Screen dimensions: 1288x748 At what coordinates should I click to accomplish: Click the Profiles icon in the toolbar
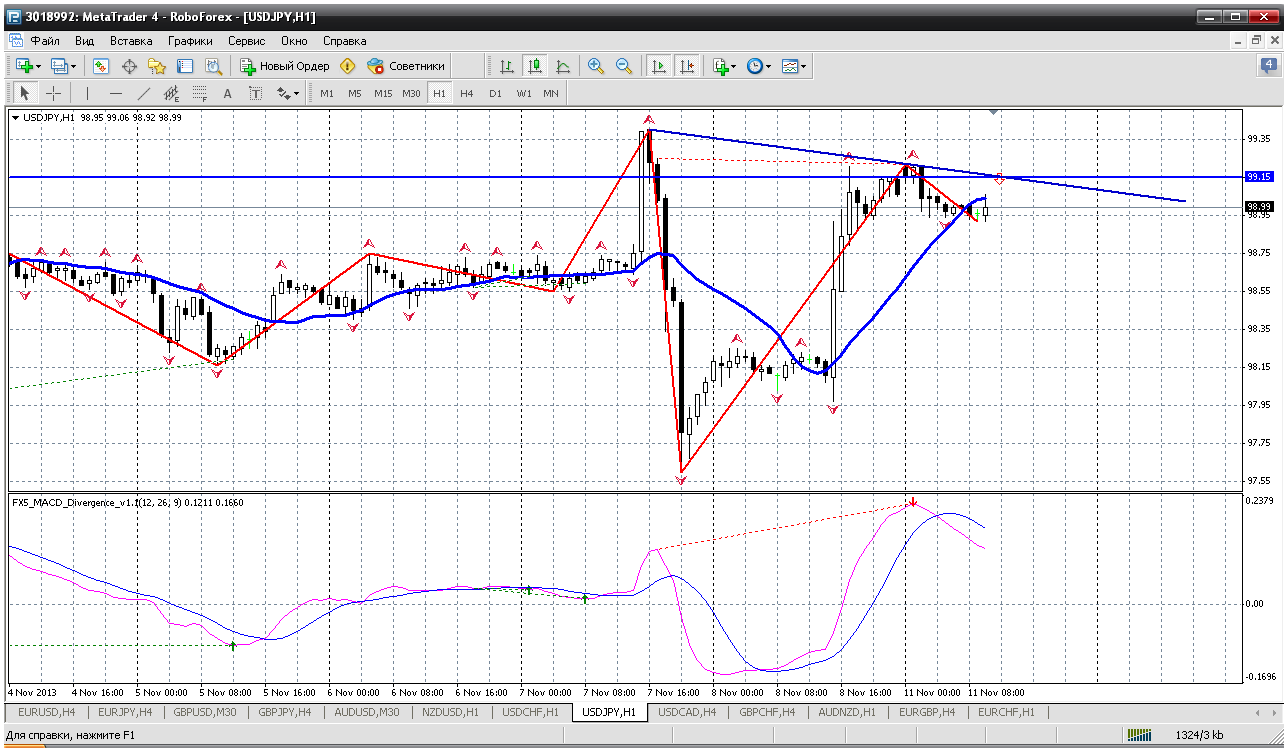coord(59,66)
